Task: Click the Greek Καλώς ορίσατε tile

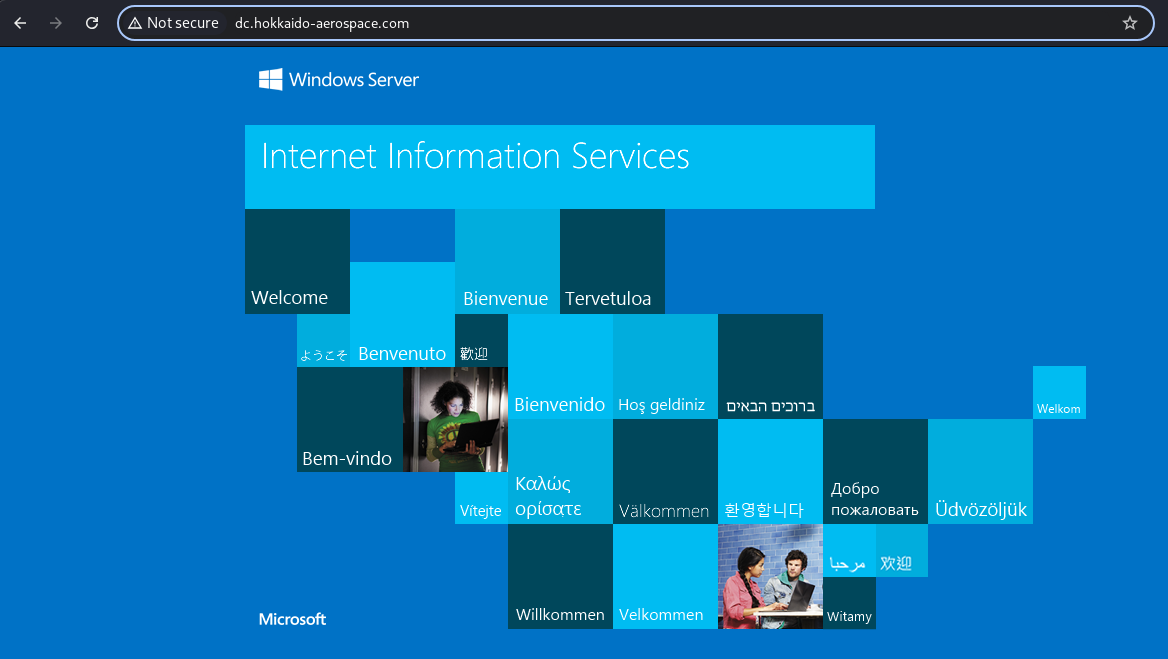Action: (560, 471)
